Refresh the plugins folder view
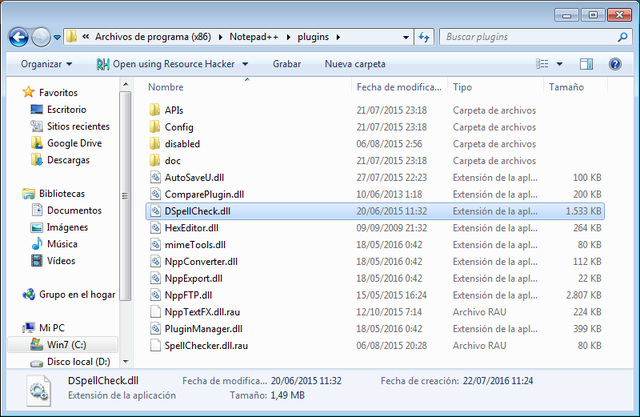 coord(424,38)
